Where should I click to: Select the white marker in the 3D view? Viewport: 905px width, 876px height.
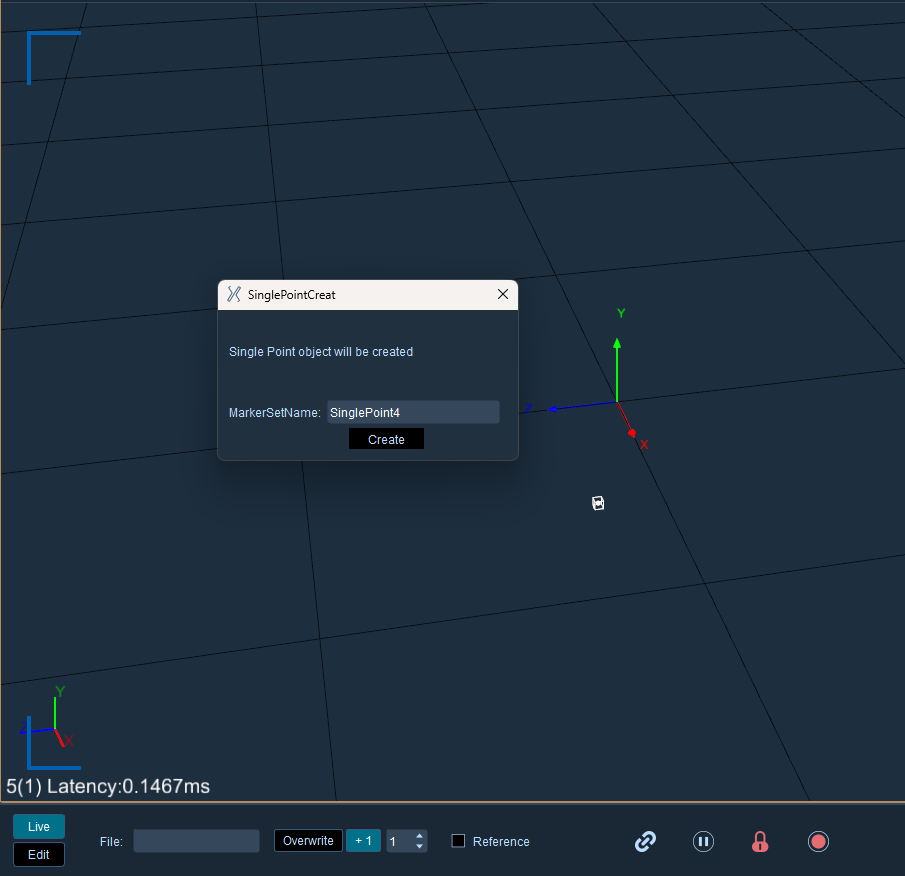(598, 503)
